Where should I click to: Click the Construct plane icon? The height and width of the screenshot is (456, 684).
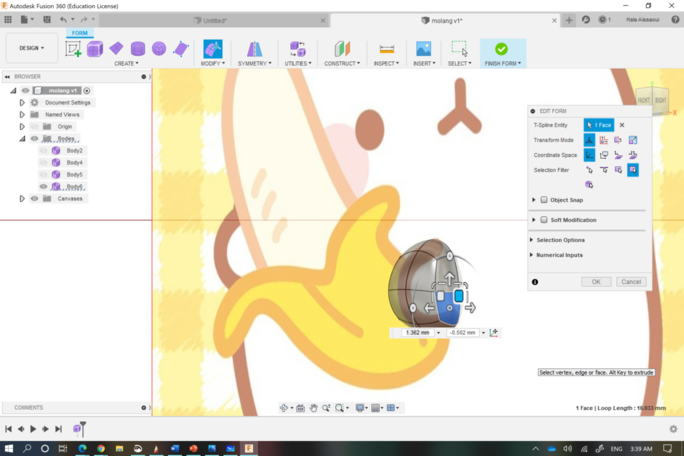342,49
